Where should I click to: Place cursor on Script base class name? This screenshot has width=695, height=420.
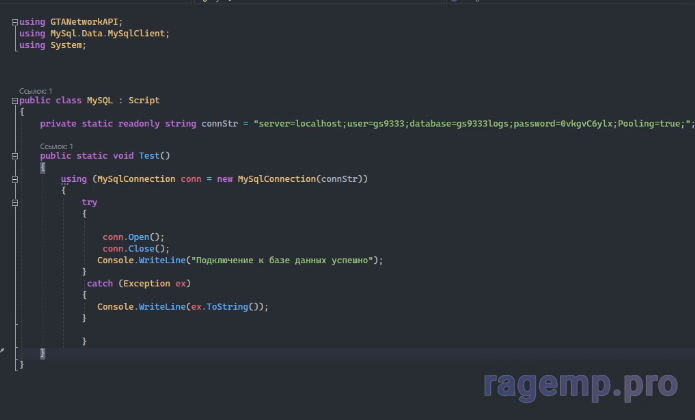tap(143, 100)
